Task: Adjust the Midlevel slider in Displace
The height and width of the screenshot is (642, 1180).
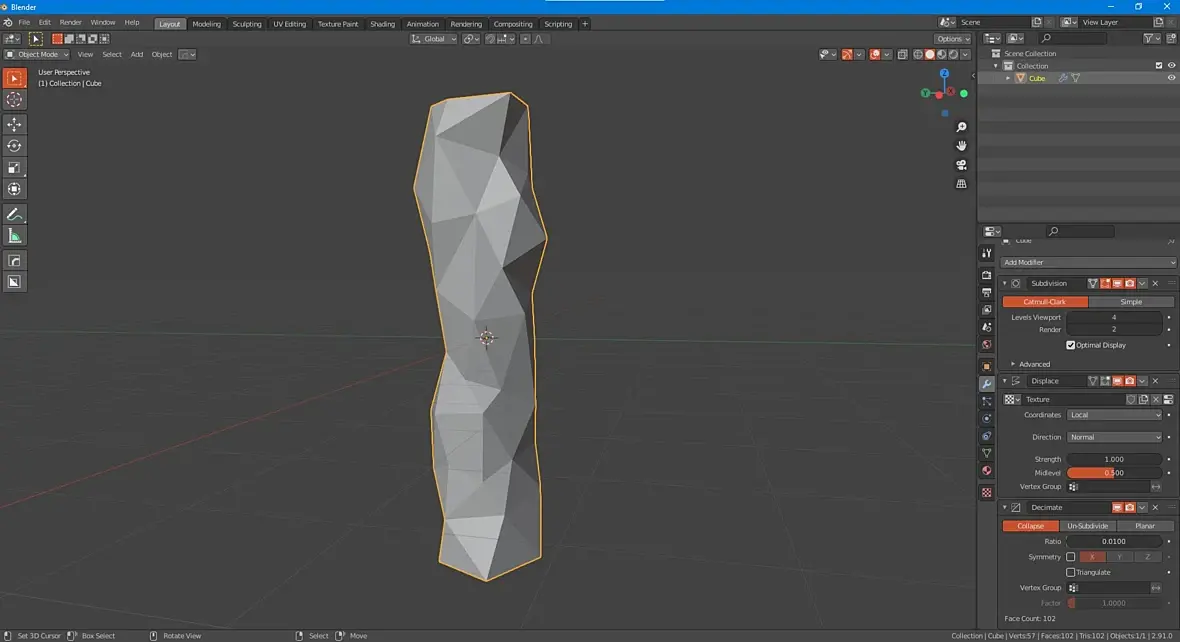Action: [x=1114, y=473]
